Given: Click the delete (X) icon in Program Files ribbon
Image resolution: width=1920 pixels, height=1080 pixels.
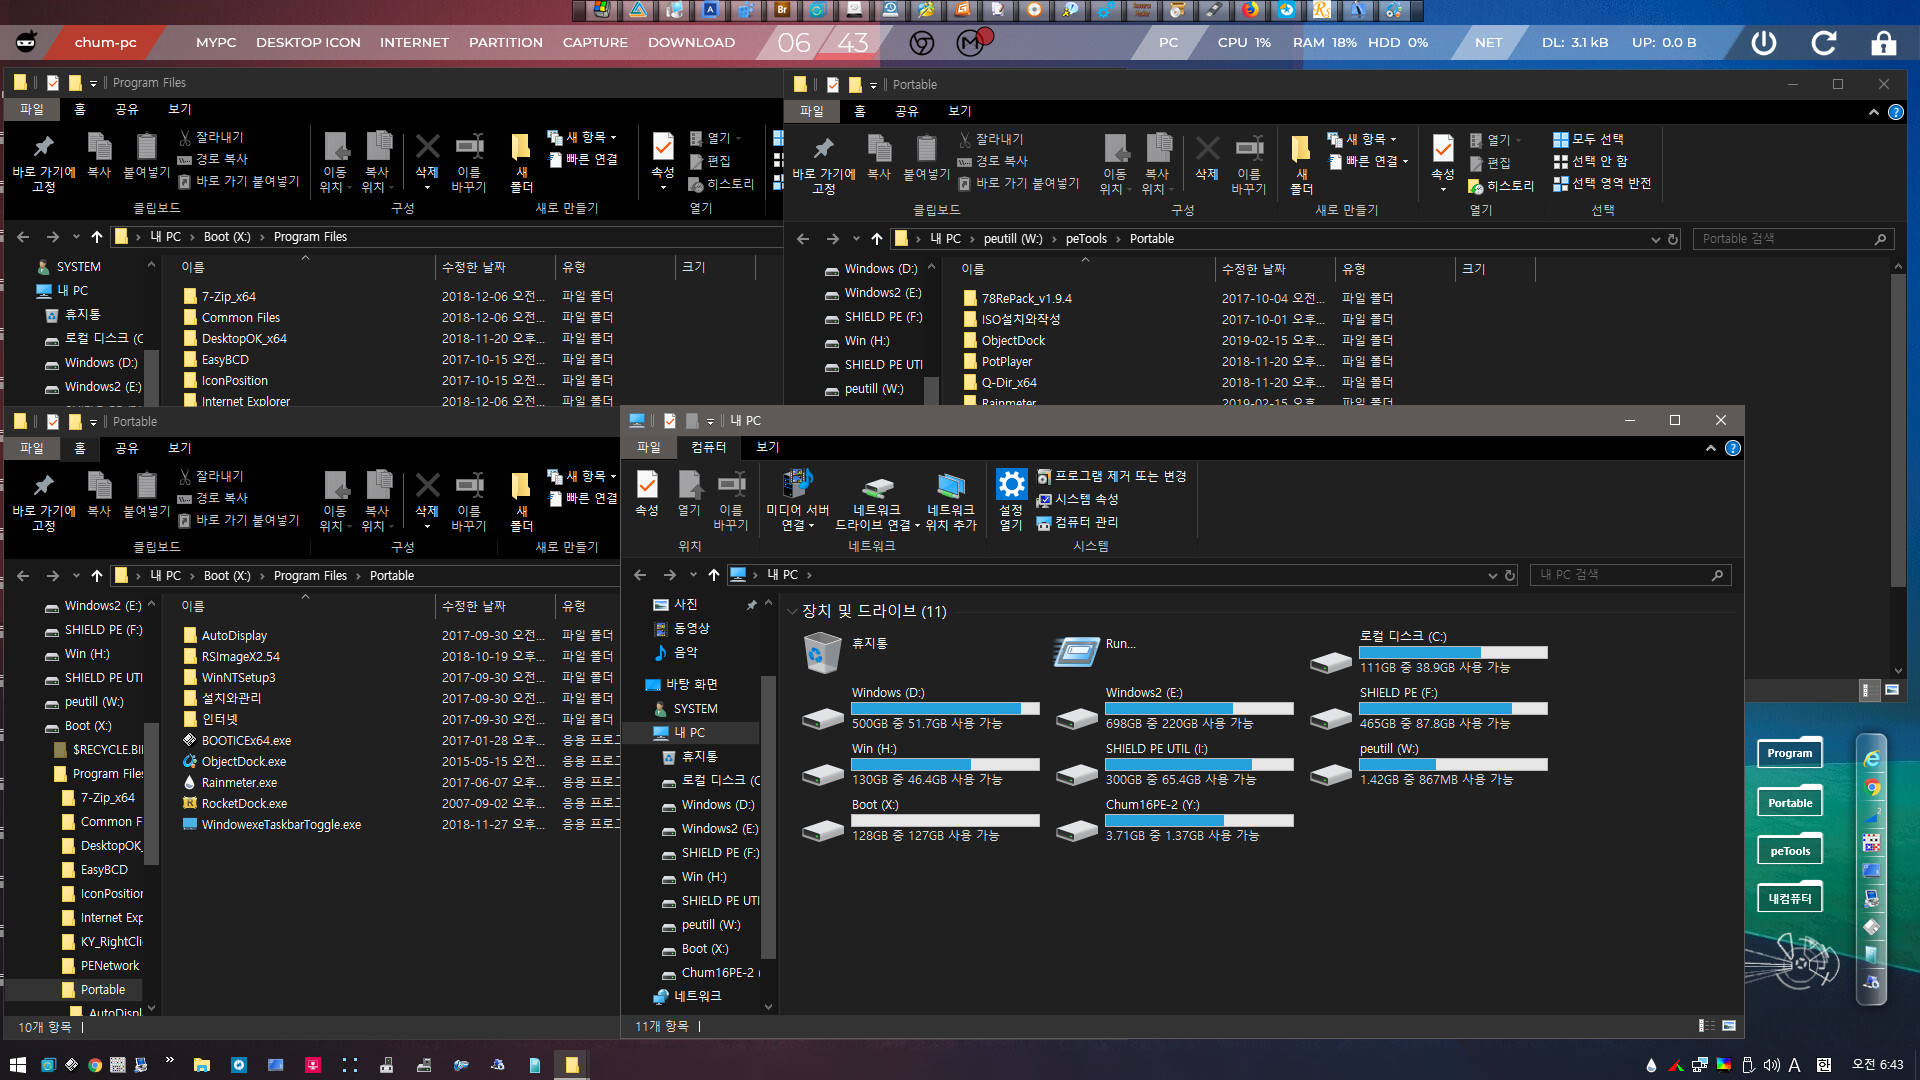Looking at the screenshot, I should (427, 147).
